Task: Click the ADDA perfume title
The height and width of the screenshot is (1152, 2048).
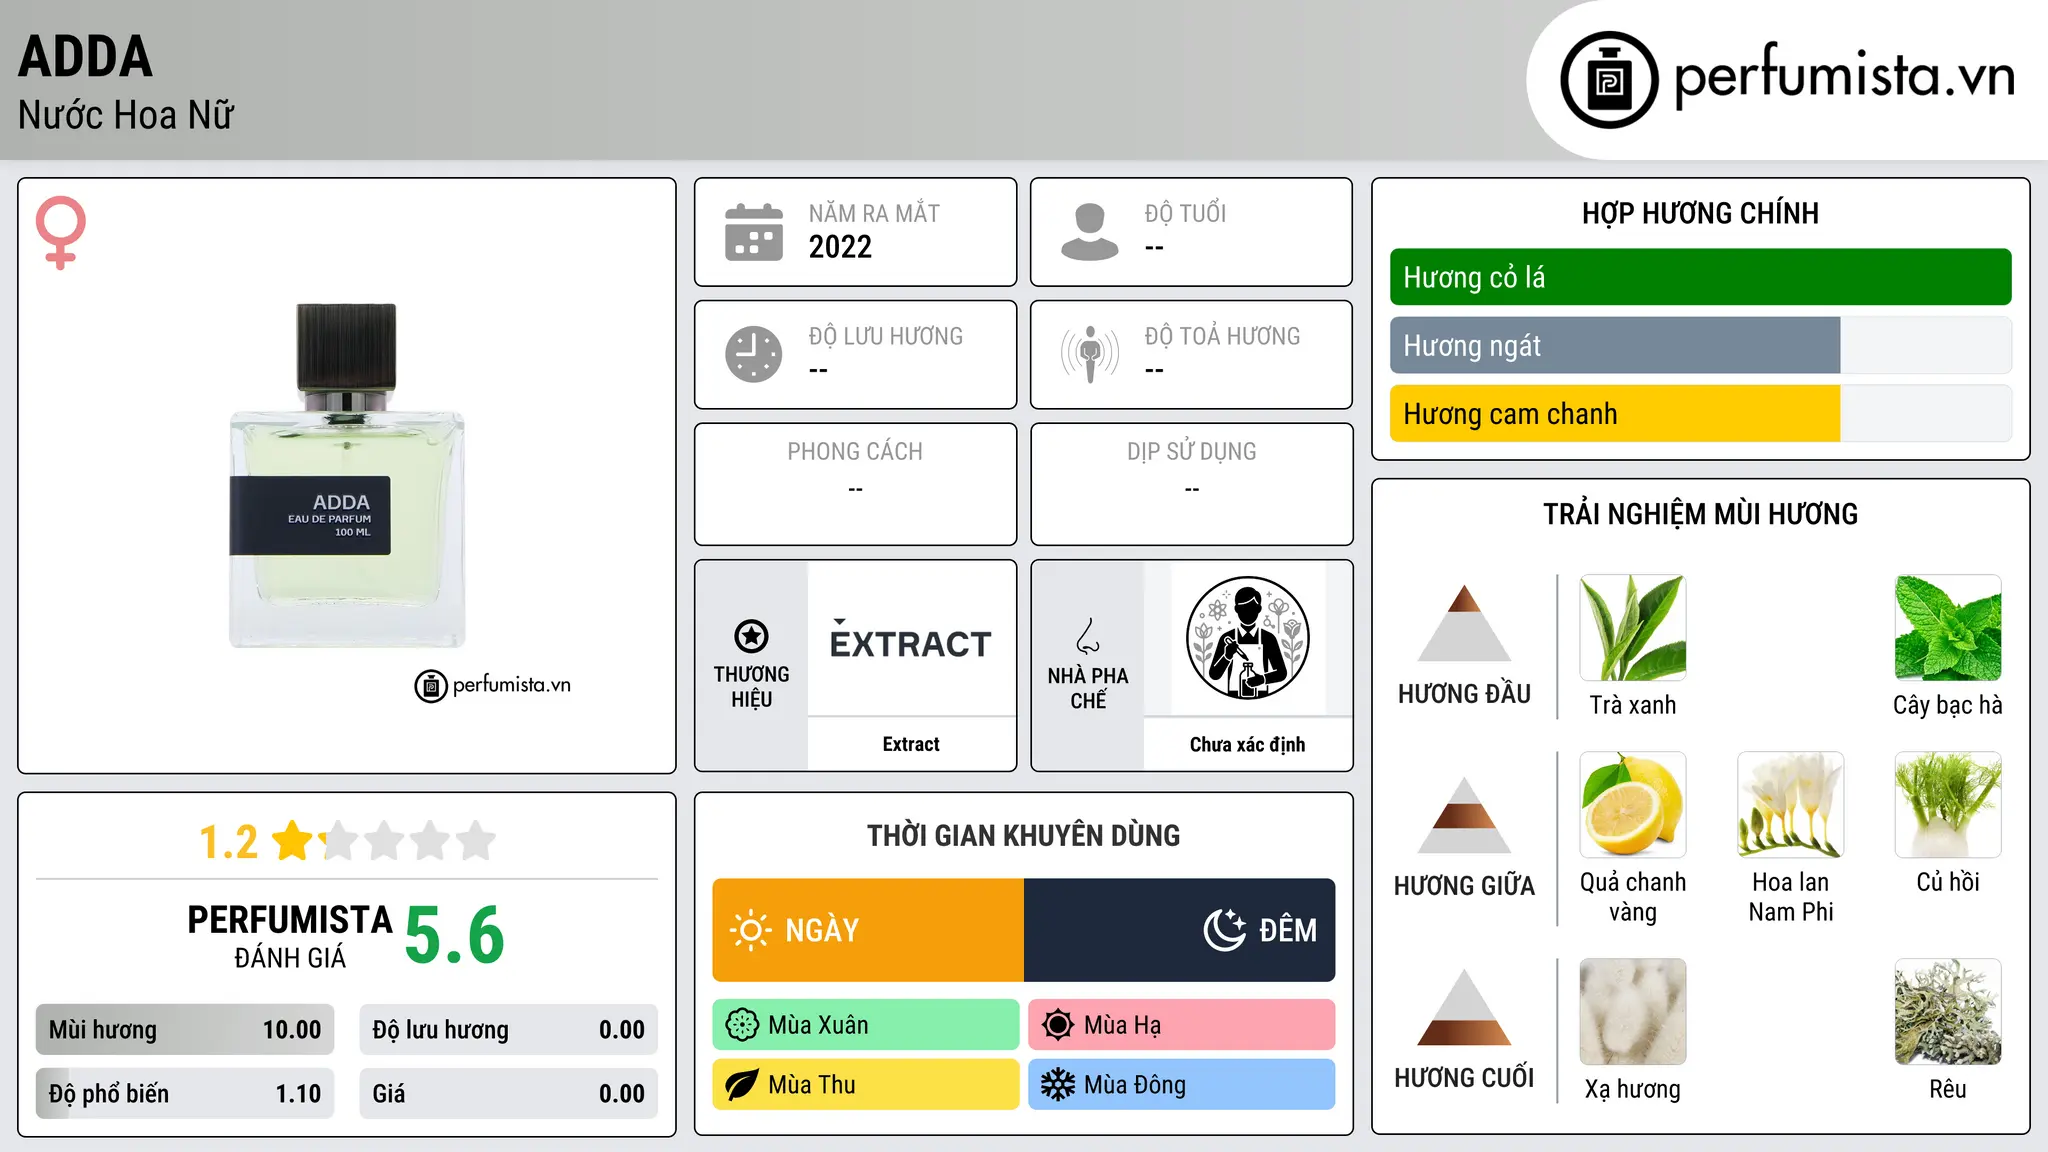Action: click(x=86, y=57)
